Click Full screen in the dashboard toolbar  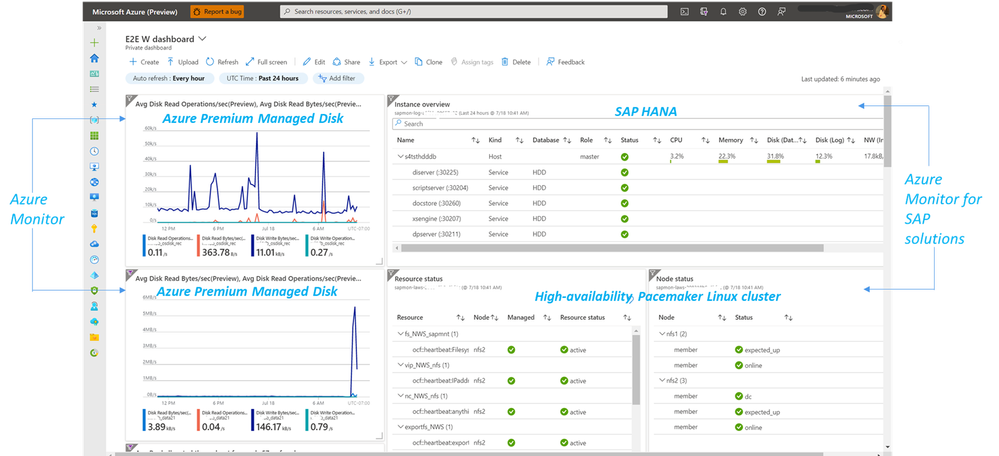pos(266,62)
